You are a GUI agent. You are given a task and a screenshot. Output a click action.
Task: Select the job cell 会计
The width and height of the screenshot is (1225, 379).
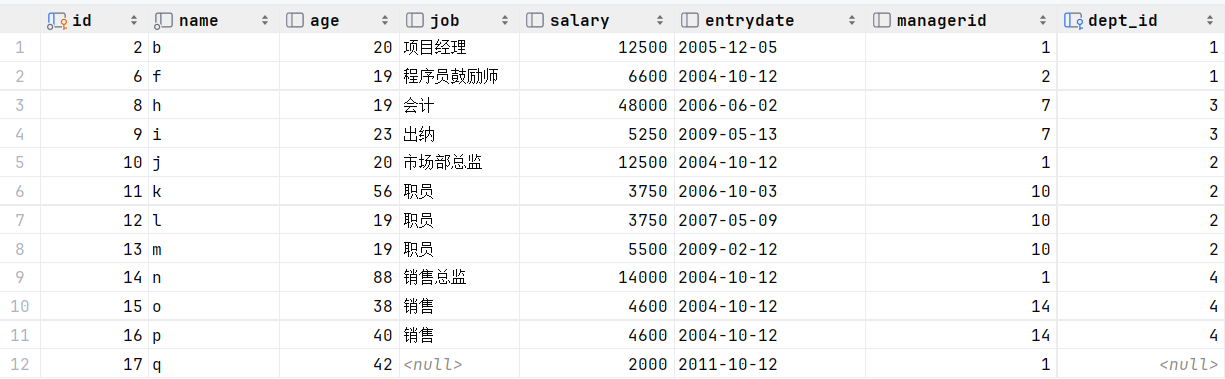point(459,105)
